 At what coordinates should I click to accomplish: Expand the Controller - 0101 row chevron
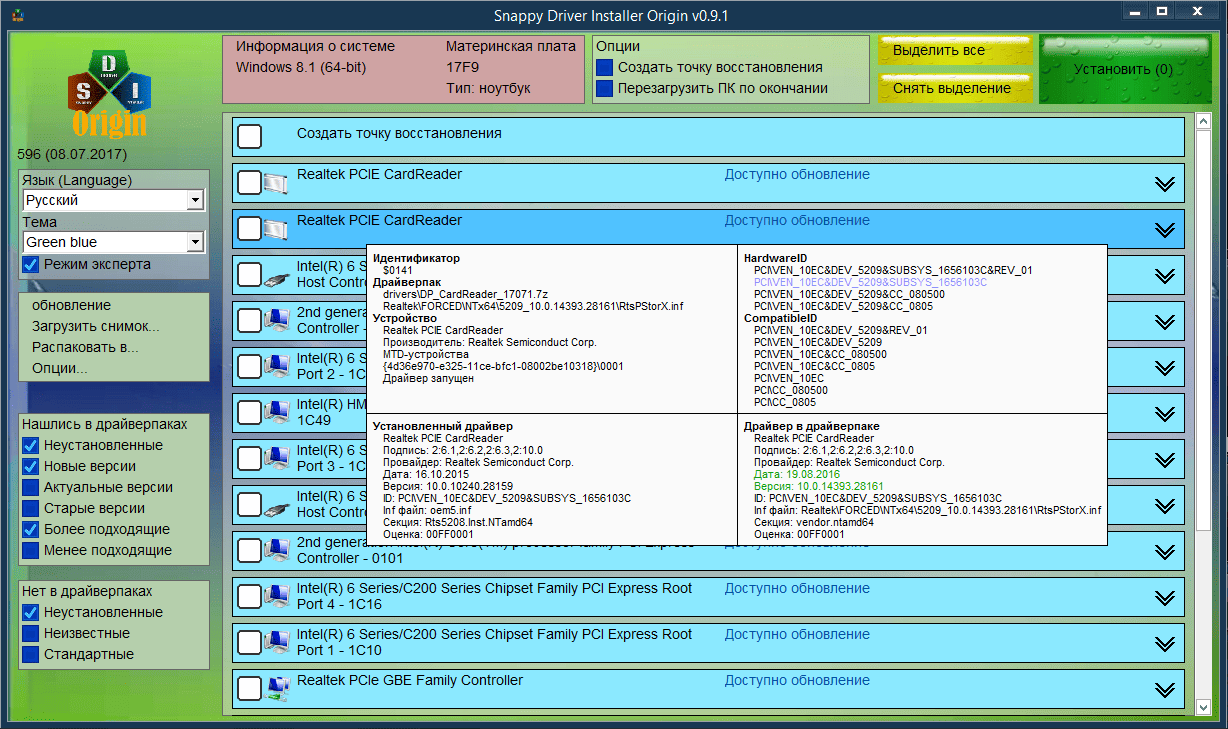click(x=1164, y=552)
